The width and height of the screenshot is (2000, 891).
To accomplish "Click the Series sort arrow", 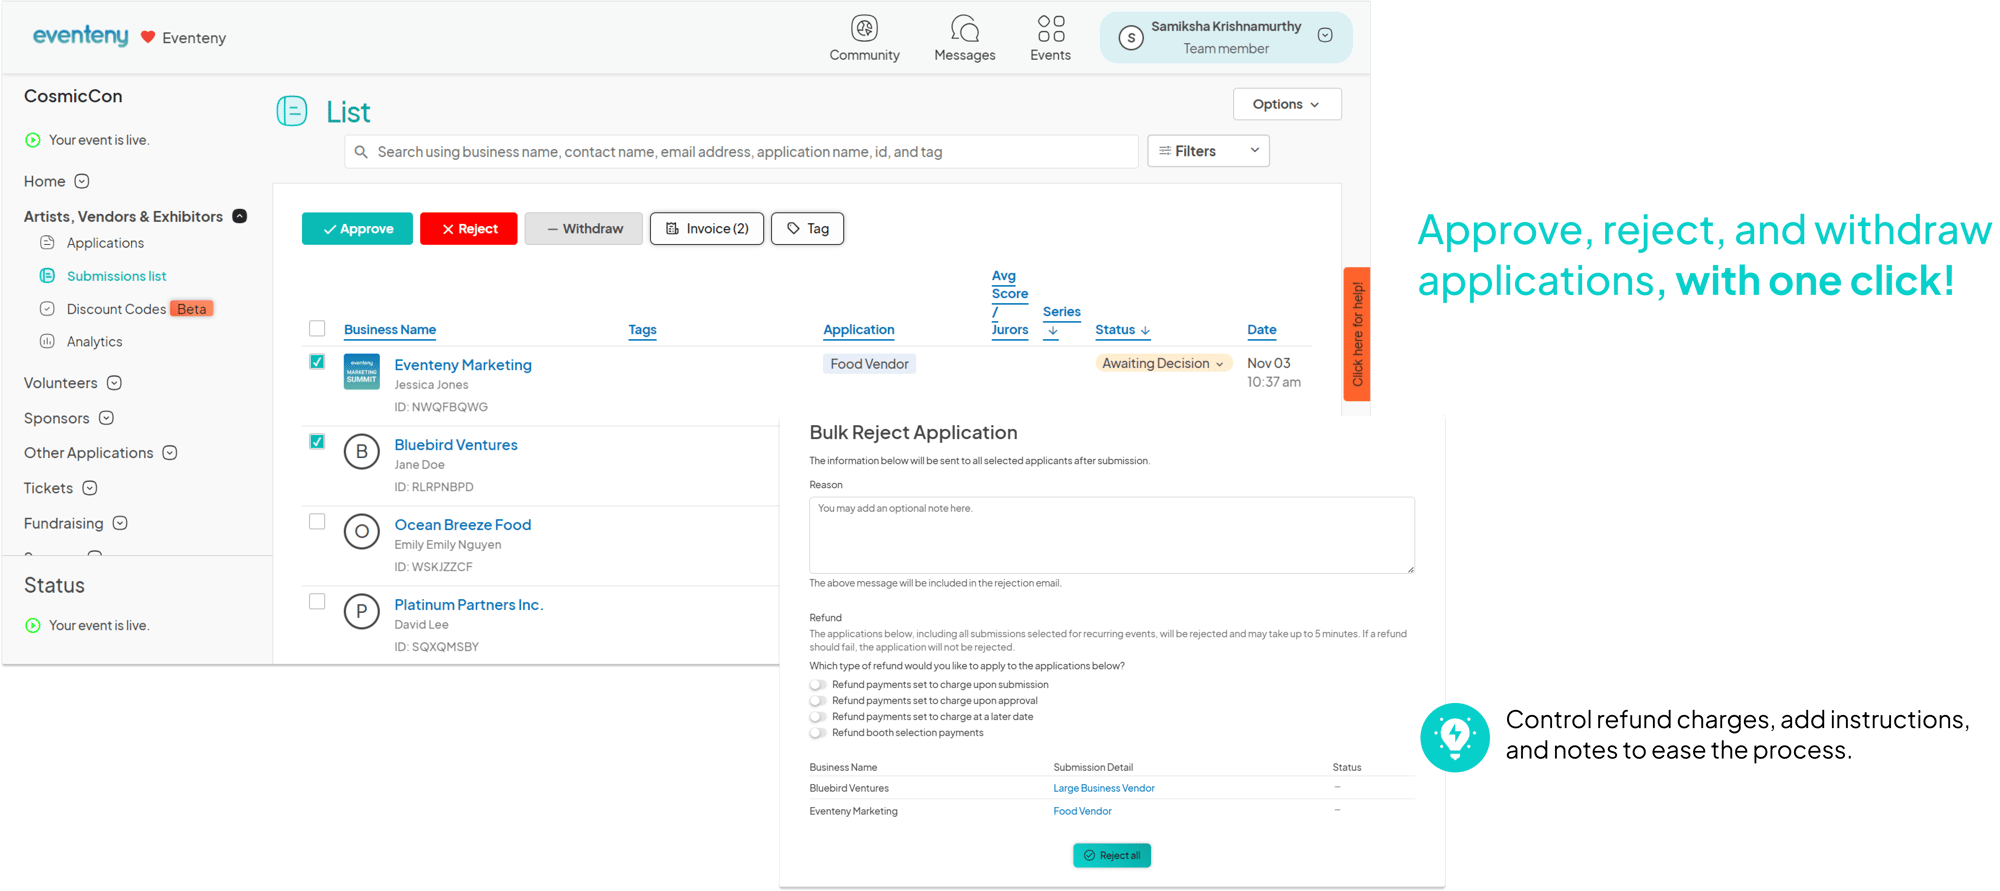I will pyautogui.click(x=1053, y=331).
